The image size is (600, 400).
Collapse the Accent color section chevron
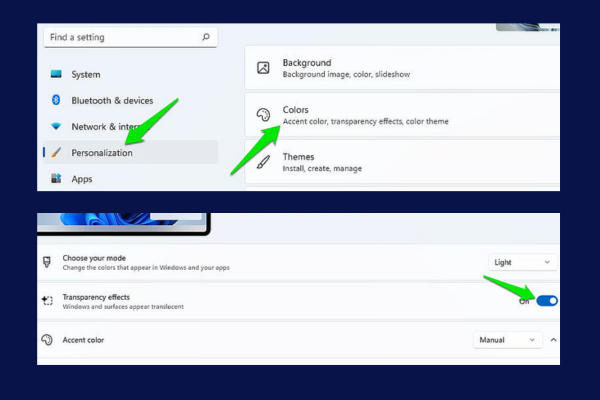553,340
